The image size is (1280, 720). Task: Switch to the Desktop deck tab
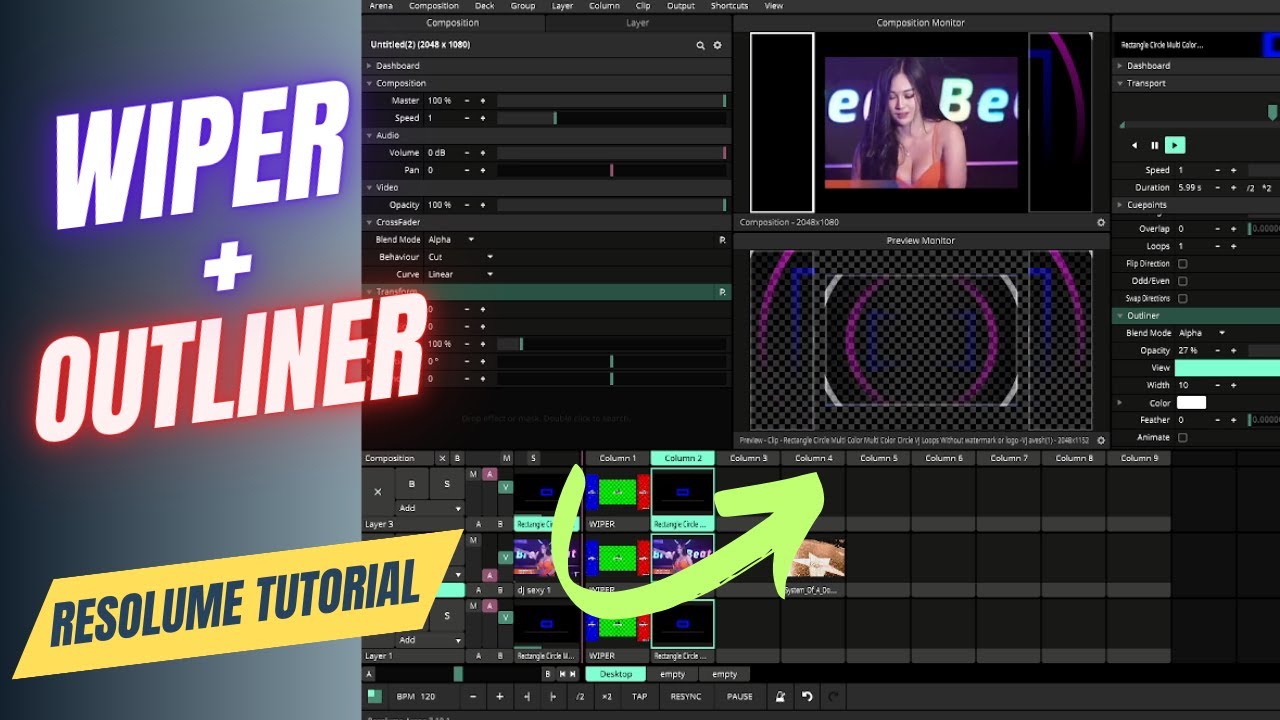click(x=616, y=674)
